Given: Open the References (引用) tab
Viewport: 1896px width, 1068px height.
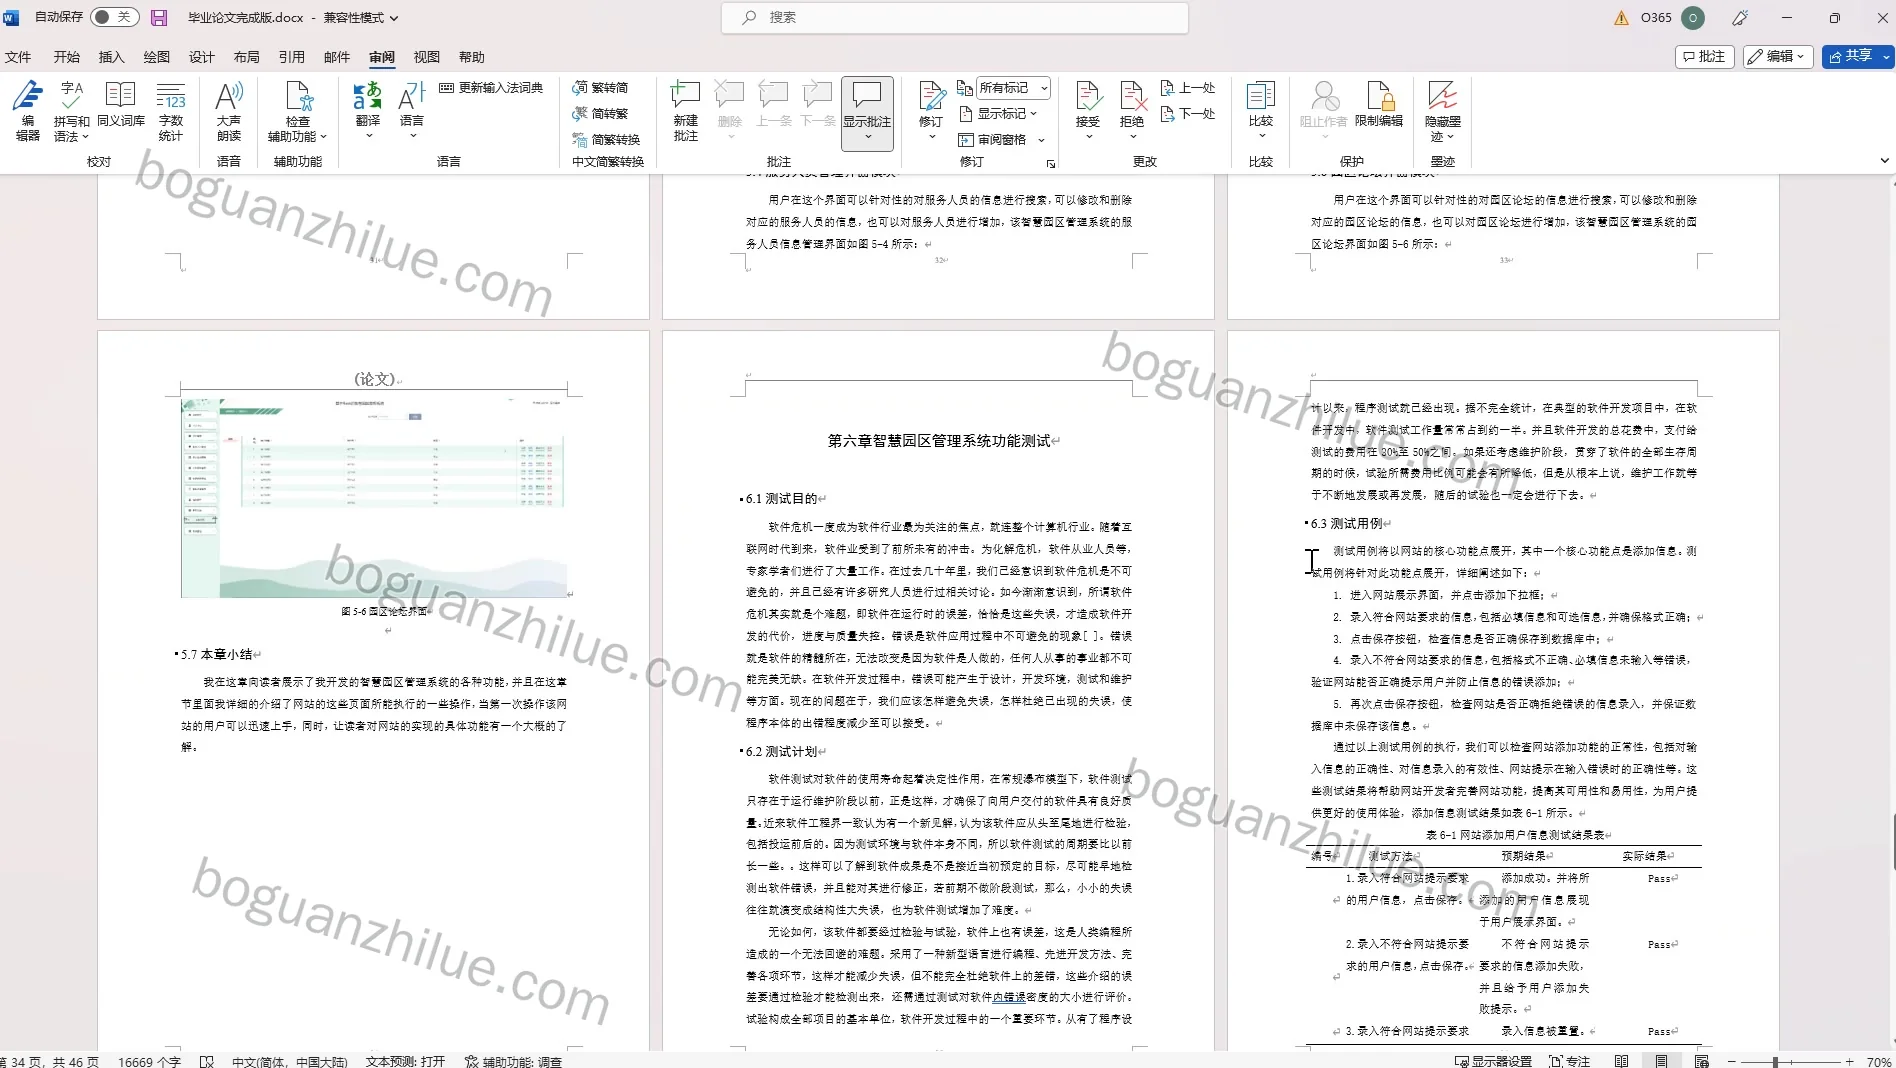Looking at the screenshot, I should (292, 57).
